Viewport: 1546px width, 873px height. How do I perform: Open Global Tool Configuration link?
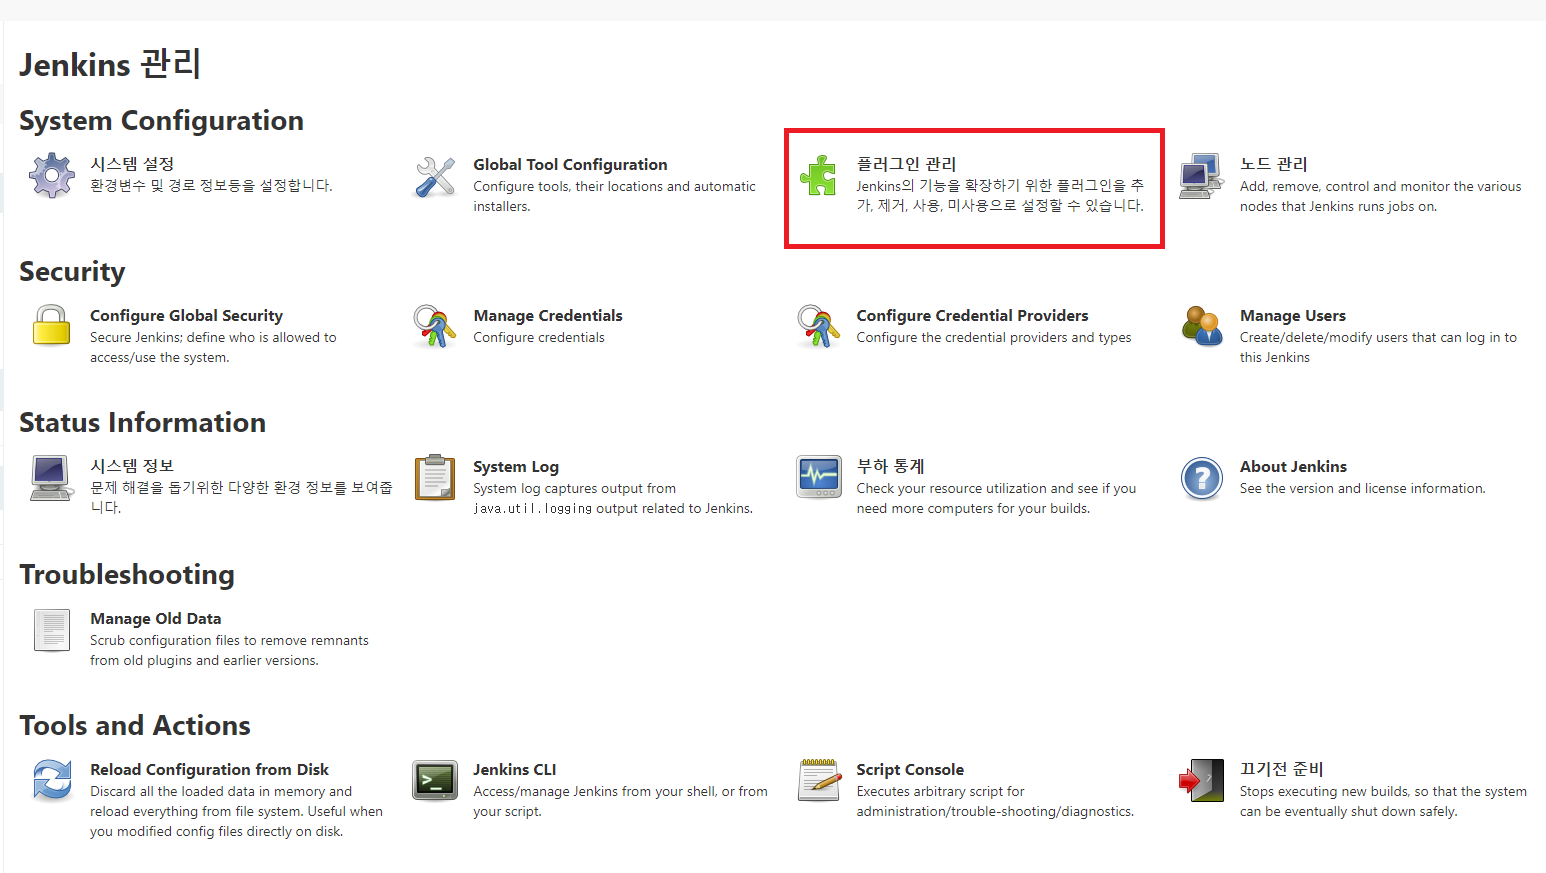pos(570,164)
